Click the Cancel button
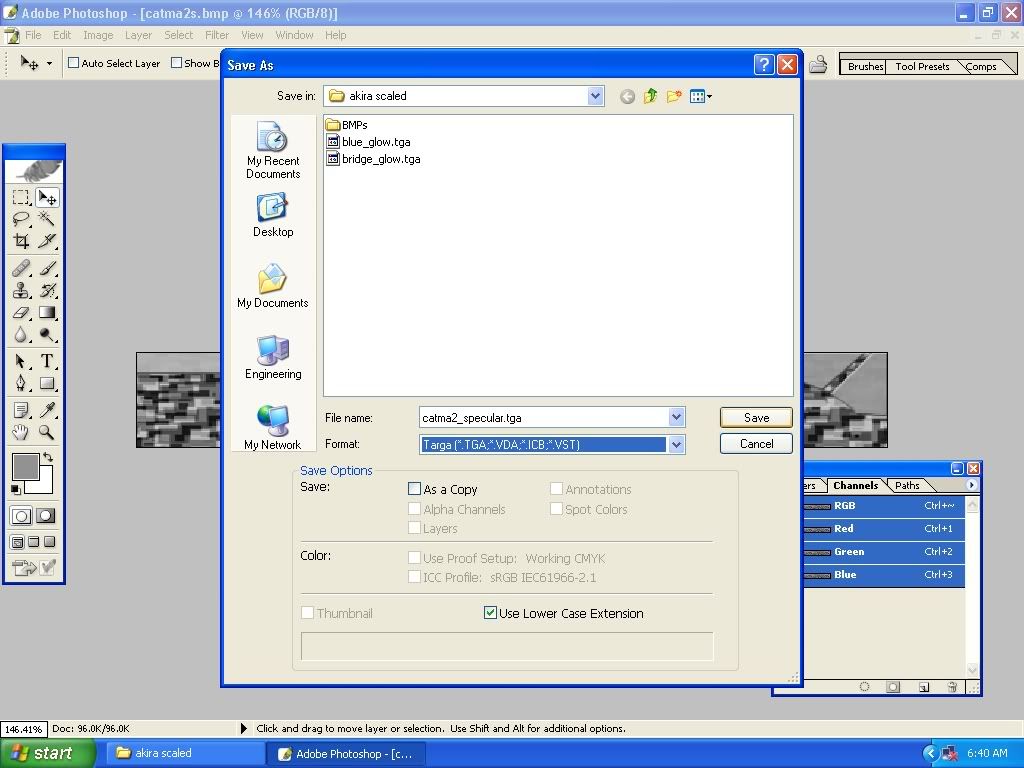The image size is (1024, 768). (x=756, y=443)
